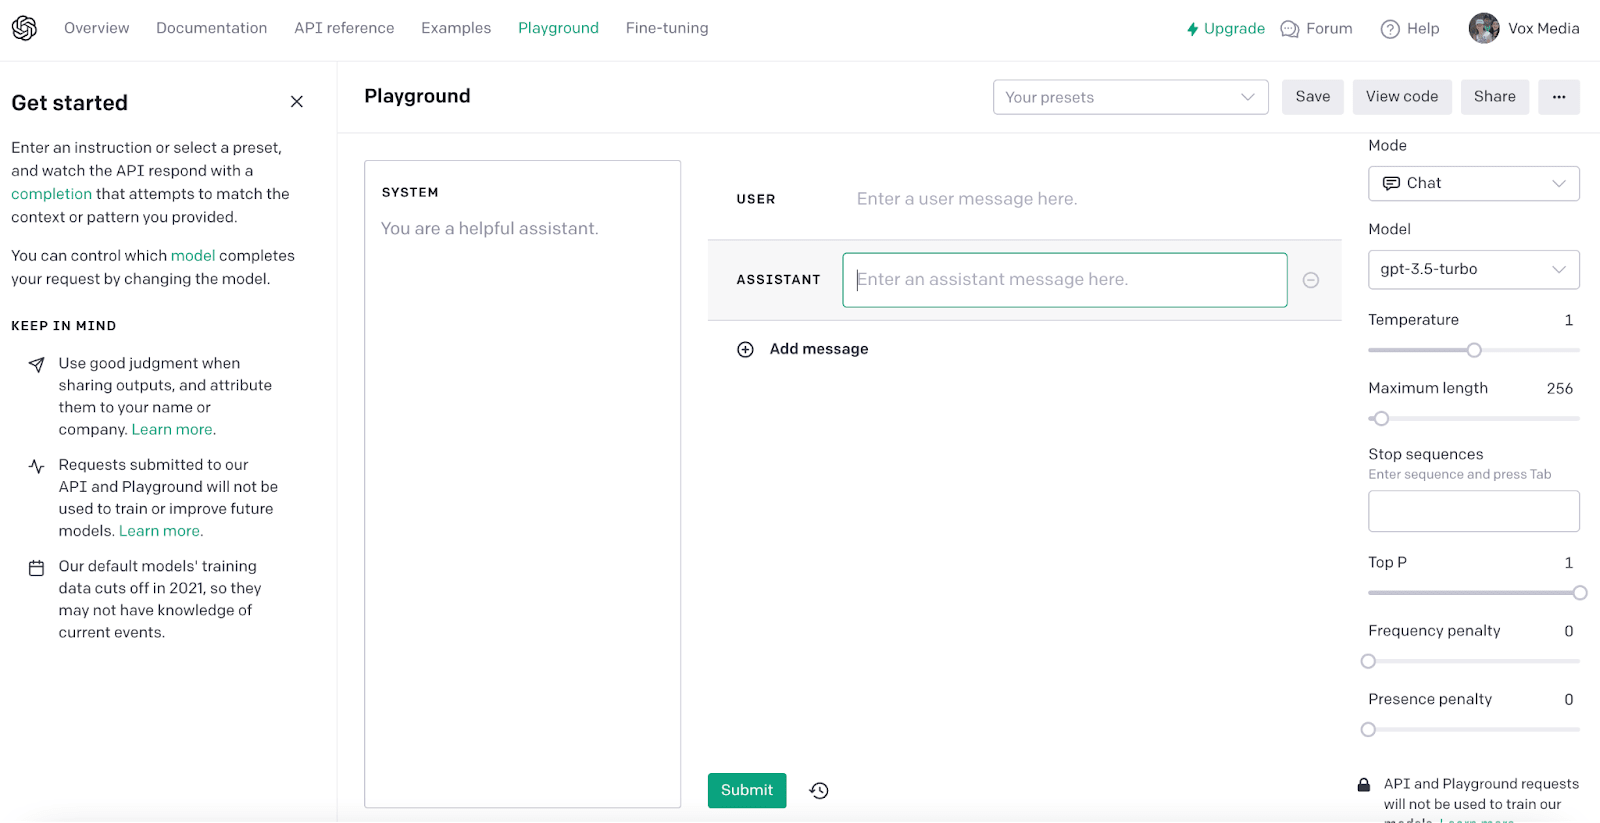Click the Save button
Viewport: 1600px width, 823px height.
click(1313, 97)
